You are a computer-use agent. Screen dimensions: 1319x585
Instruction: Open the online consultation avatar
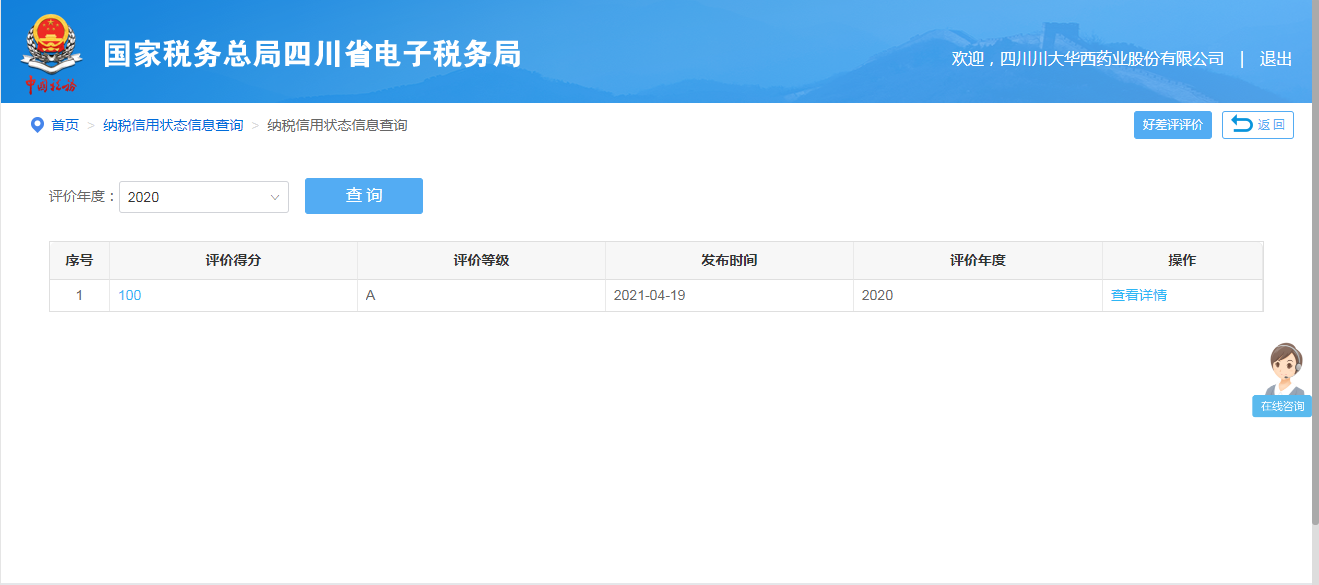(x=1284, y=368)
